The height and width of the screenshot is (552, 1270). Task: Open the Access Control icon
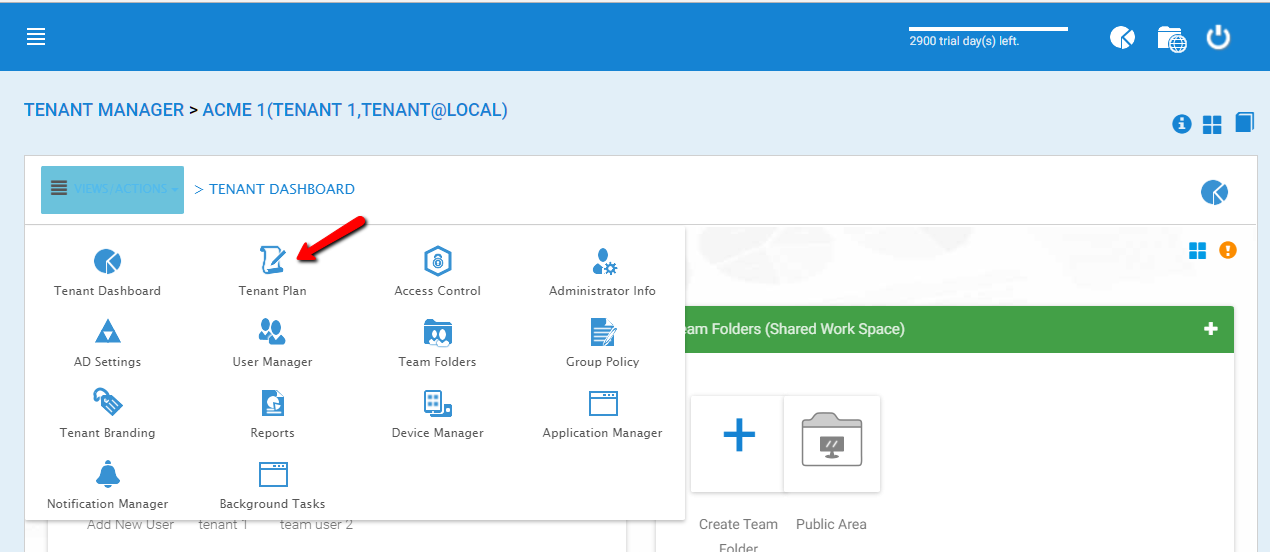click(437, 261)
